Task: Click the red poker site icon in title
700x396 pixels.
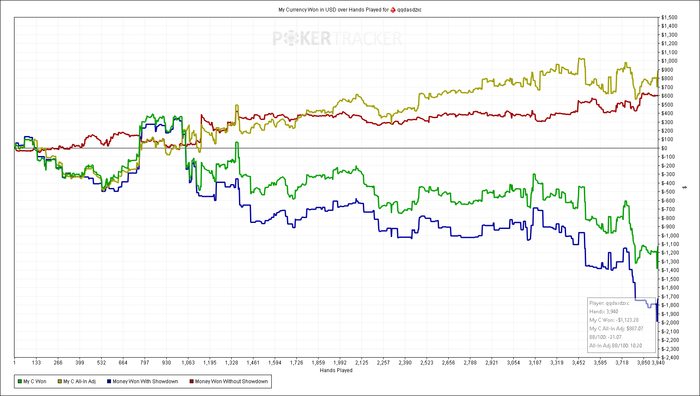Action: pos(393,9)
